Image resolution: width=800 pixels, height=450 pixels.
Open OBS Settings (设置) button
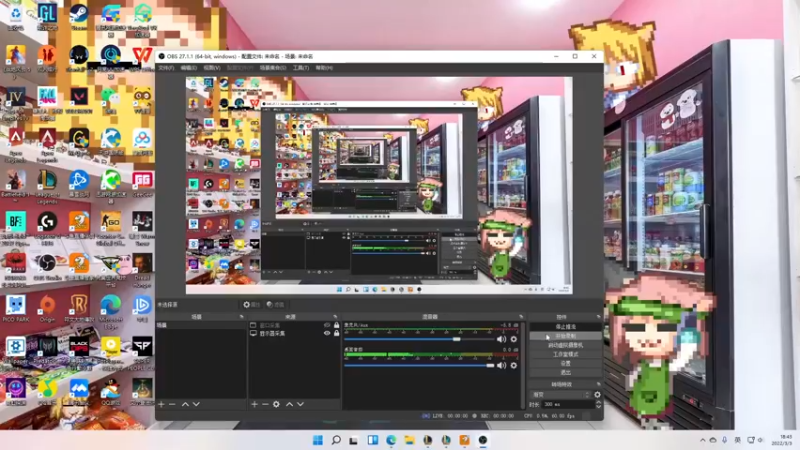[565, 363]
